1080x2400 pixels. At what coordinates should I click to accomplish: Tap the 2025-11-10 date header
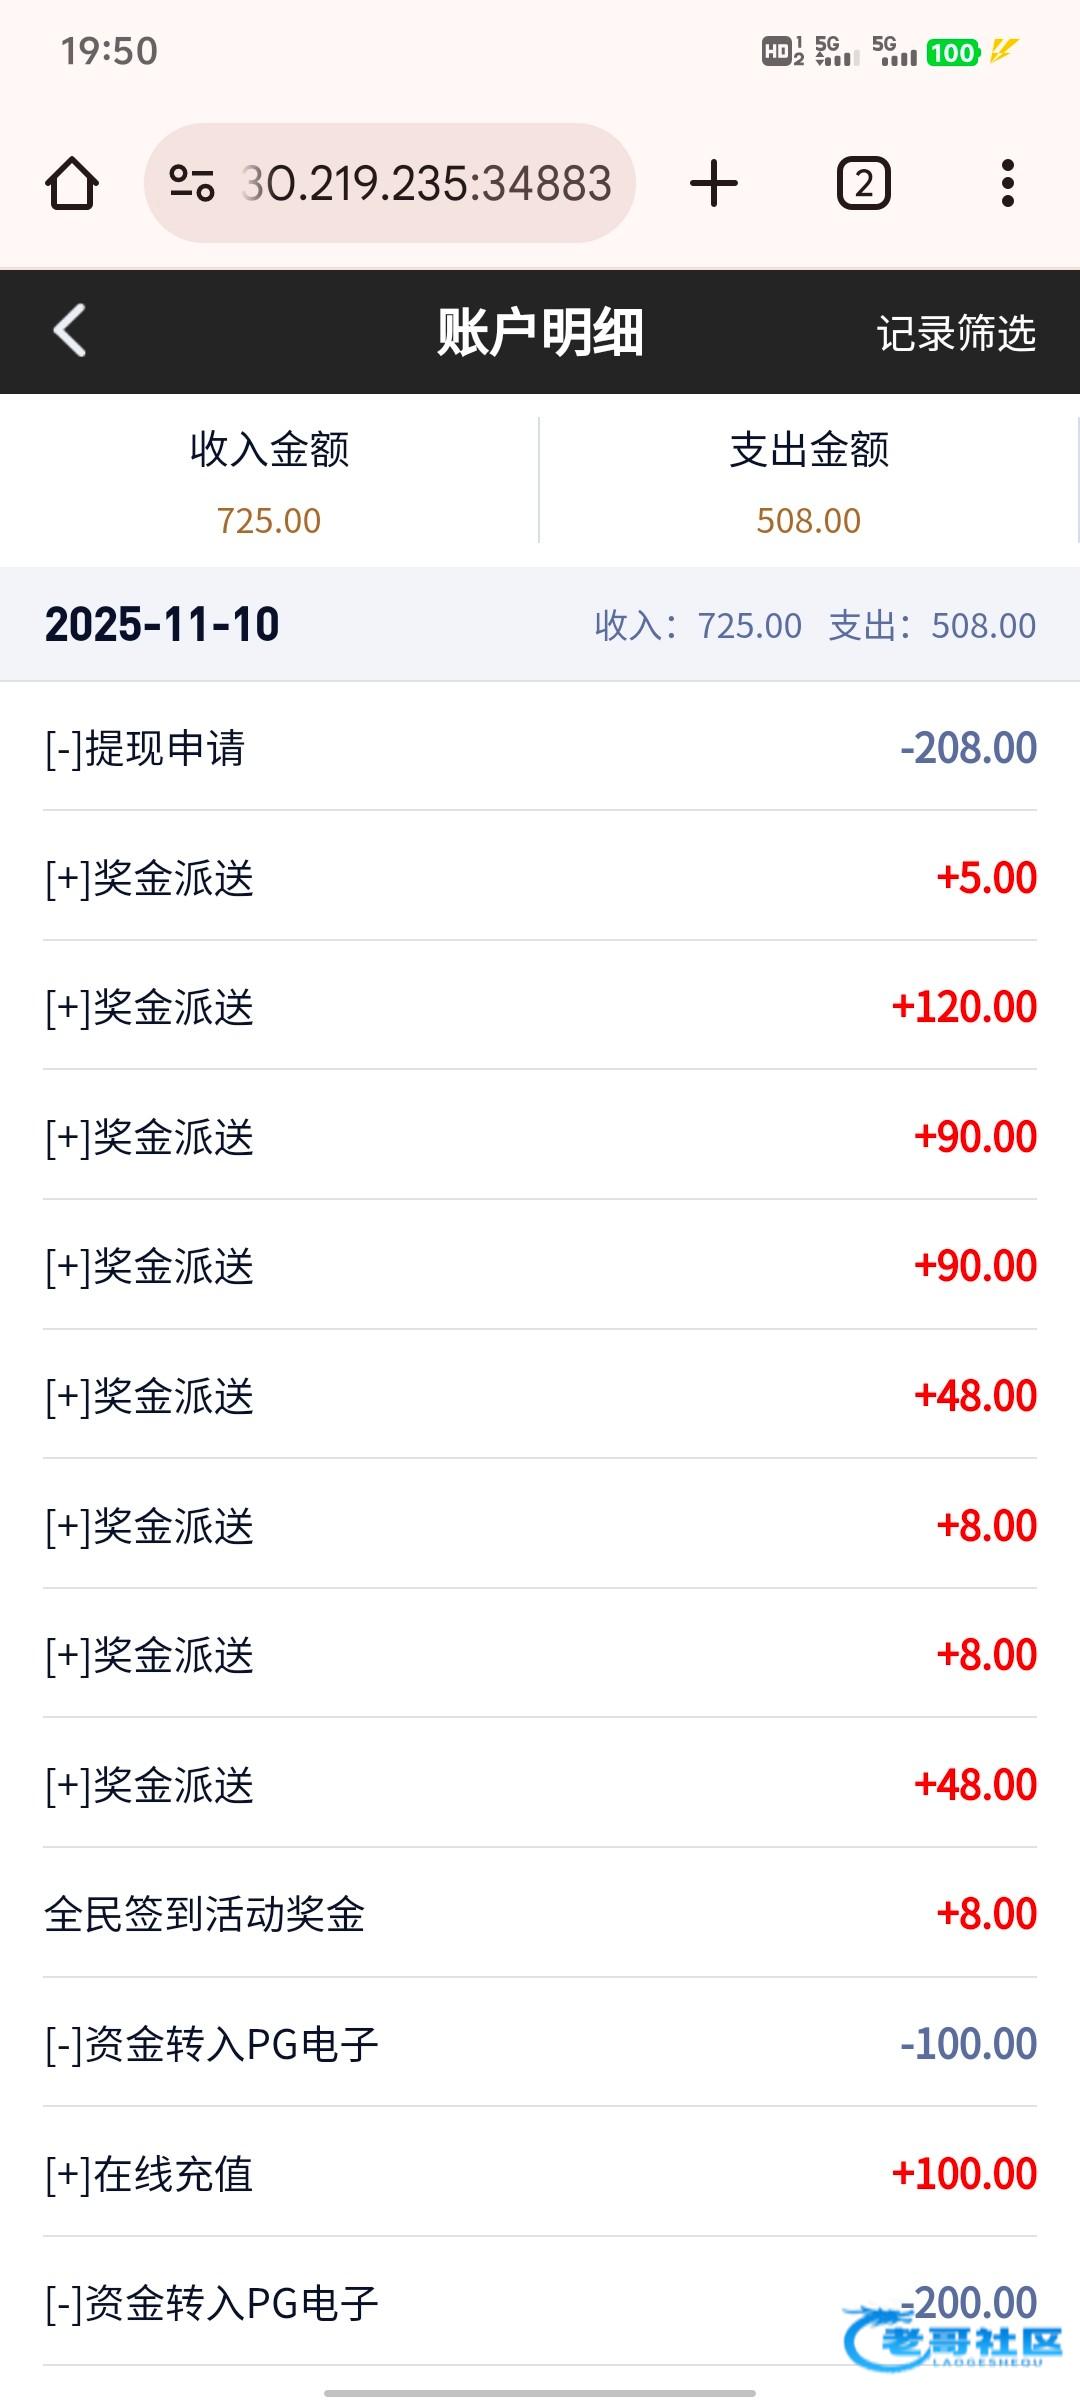pyautogui.click(x=162, y=625)
